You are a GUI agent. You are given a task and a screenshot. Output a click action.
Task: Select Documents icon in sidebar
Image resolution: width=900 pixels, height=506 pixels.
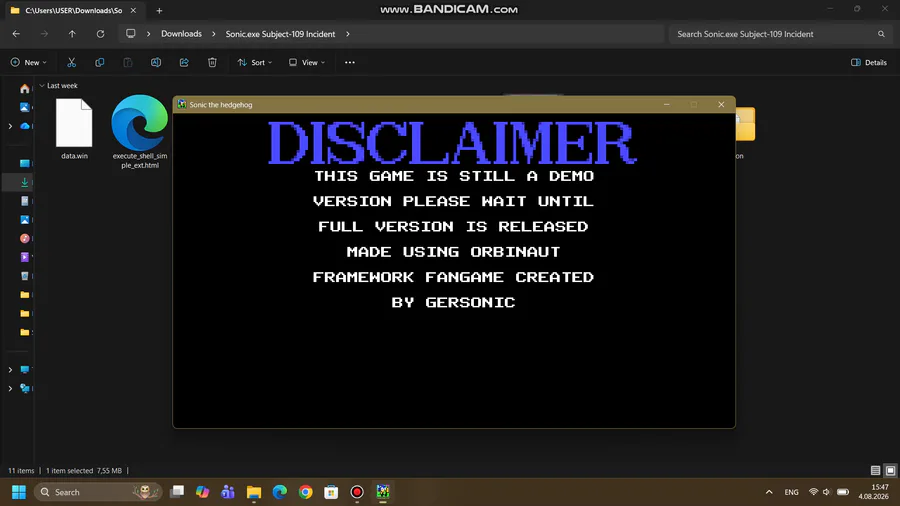point(25,201)
